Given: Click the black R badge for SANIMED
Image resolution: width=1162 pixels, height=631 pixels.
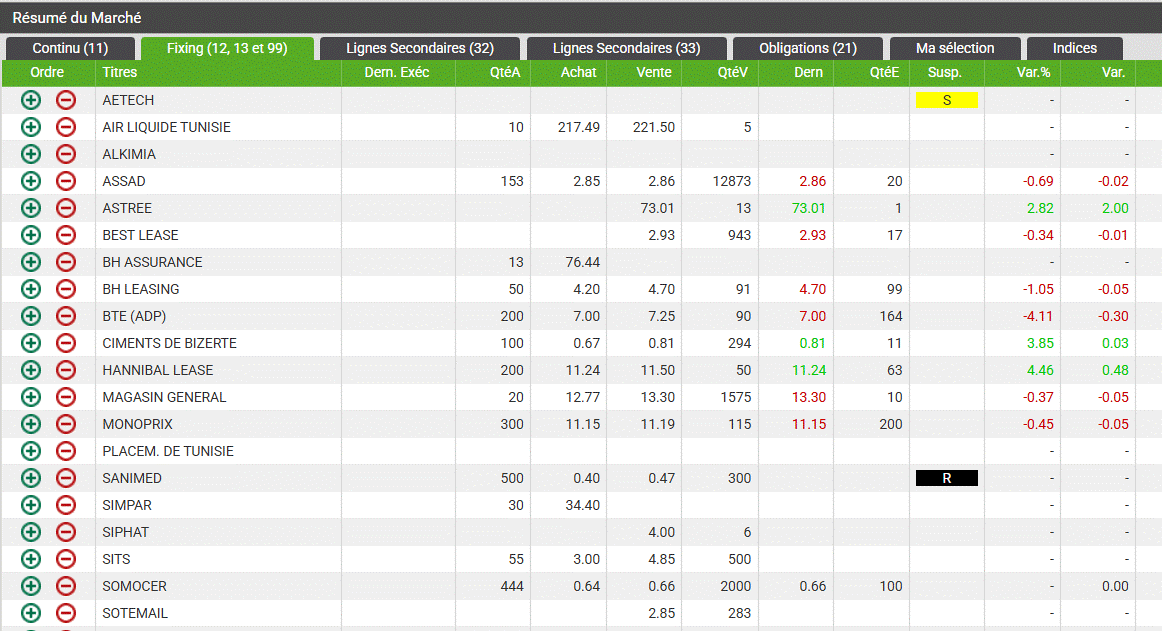Looking at the screenshot, I should pos(946,478).
